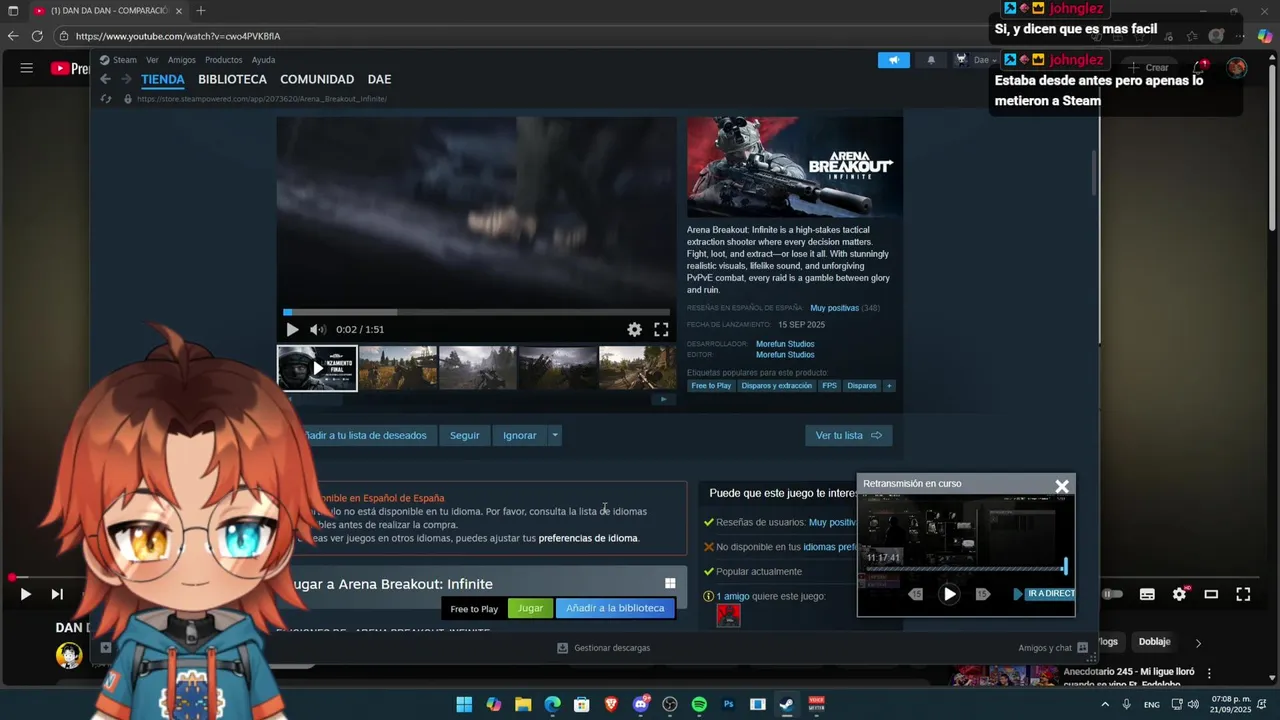The width and height of the screenshot is (1280, 720).
Task: Select the second screenshot thumbnail
Action: [x=398, y=368]
